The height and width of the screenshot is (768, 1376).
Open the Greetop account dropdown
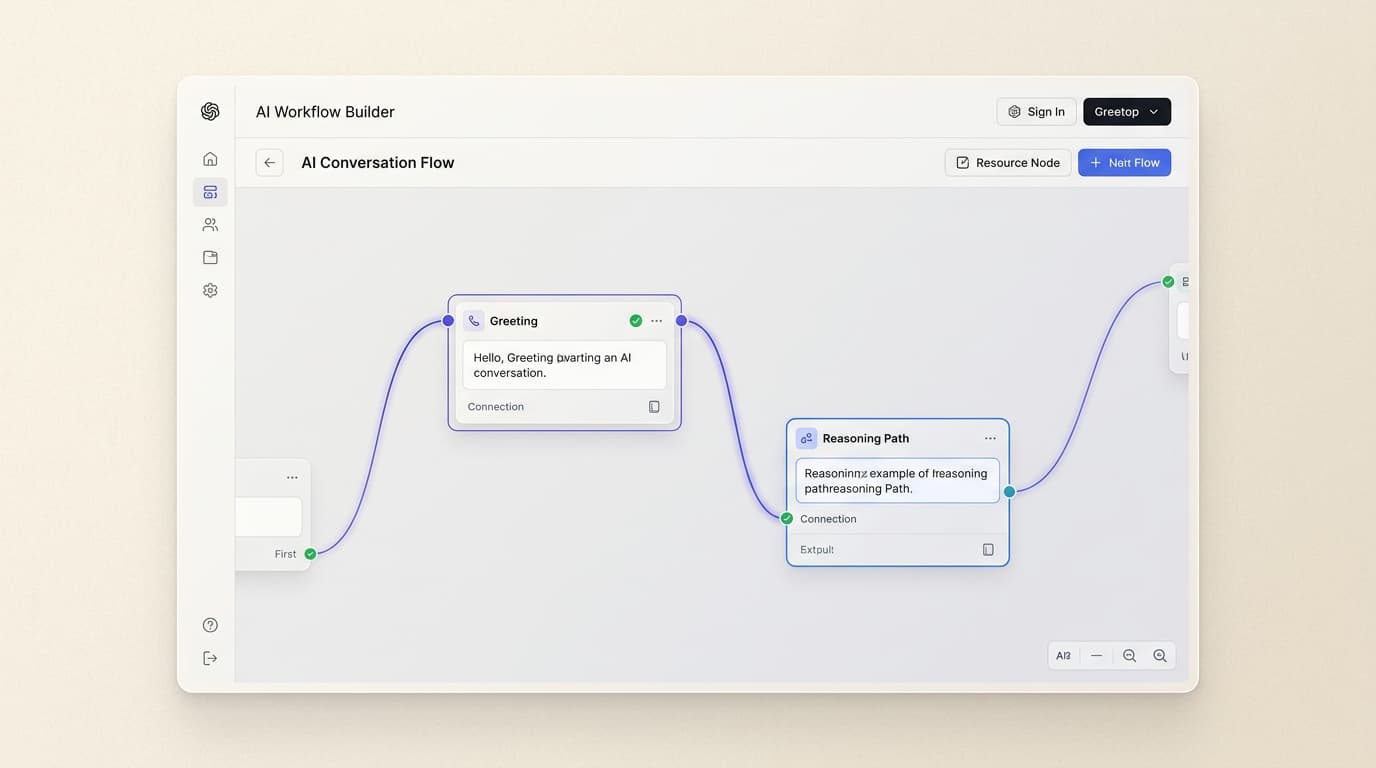[1127, 111]
